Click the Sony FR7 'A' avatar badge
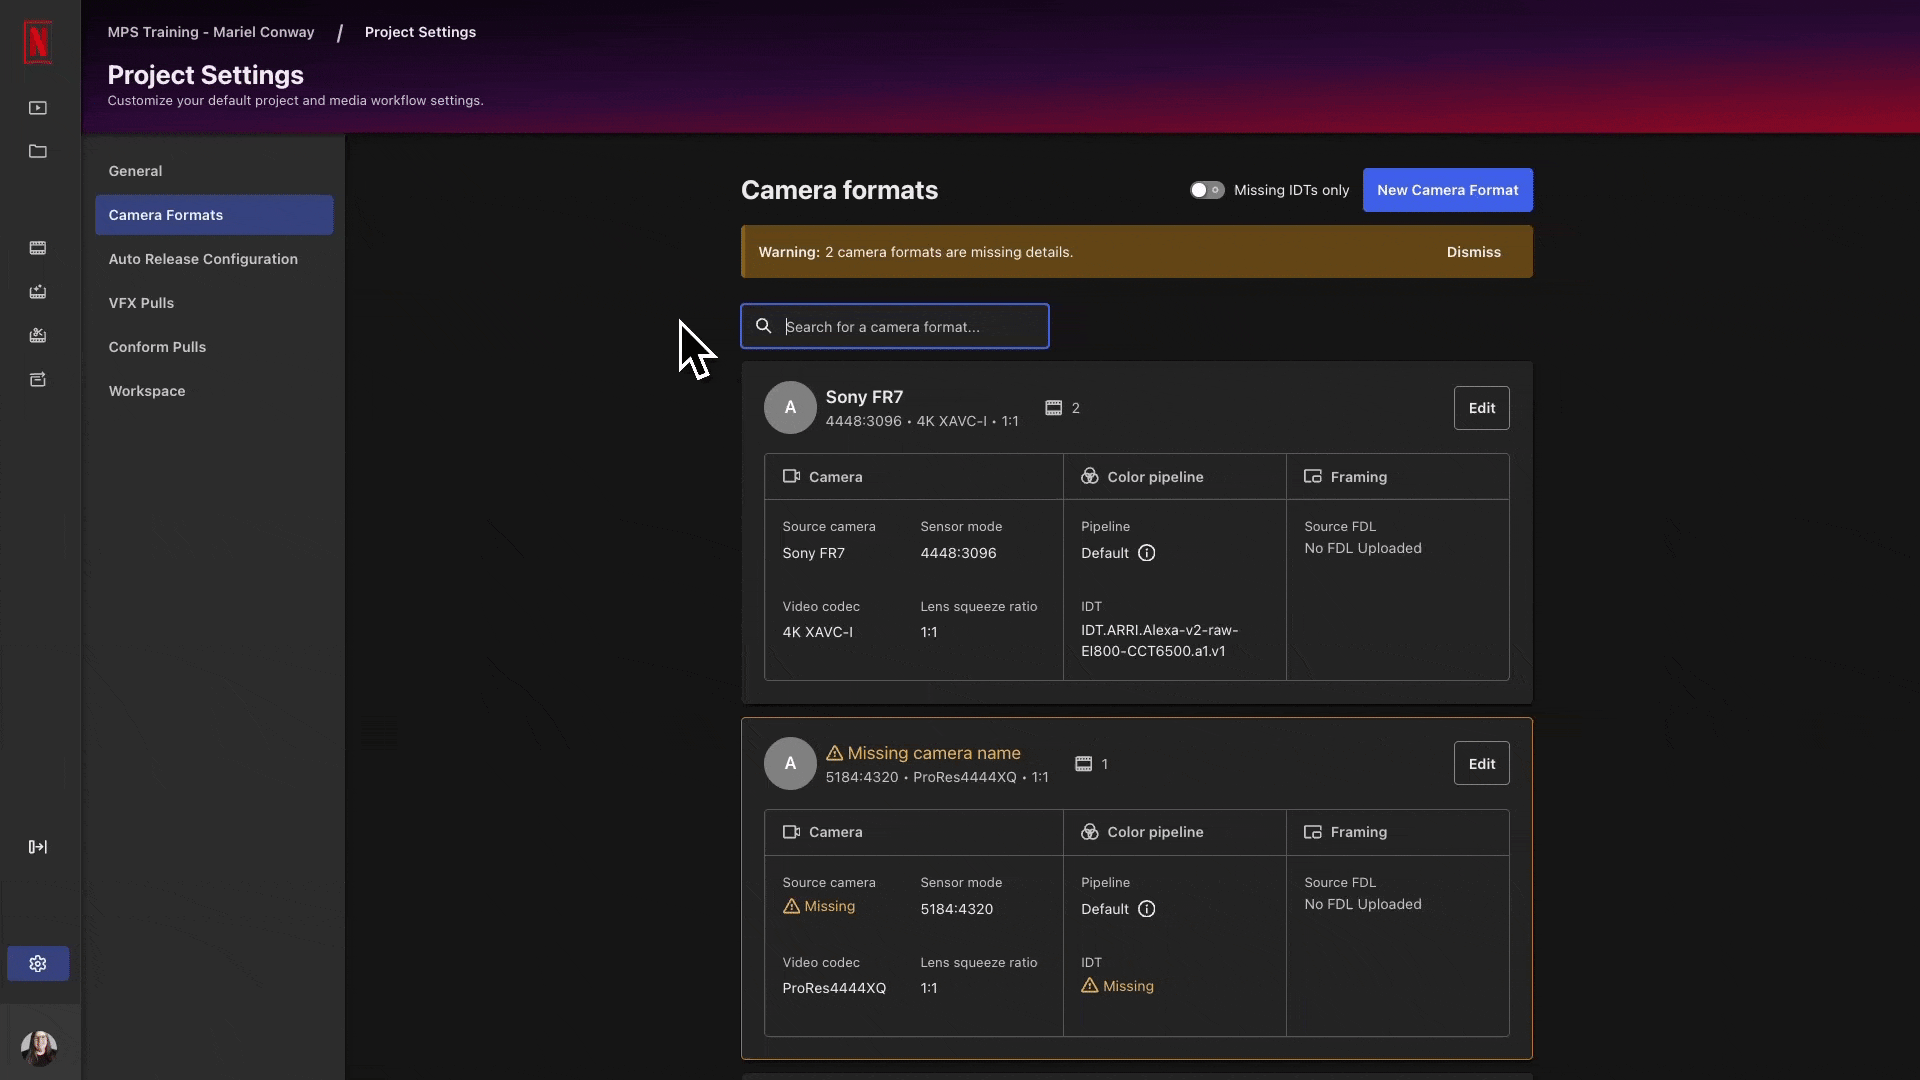 point(790,407)
